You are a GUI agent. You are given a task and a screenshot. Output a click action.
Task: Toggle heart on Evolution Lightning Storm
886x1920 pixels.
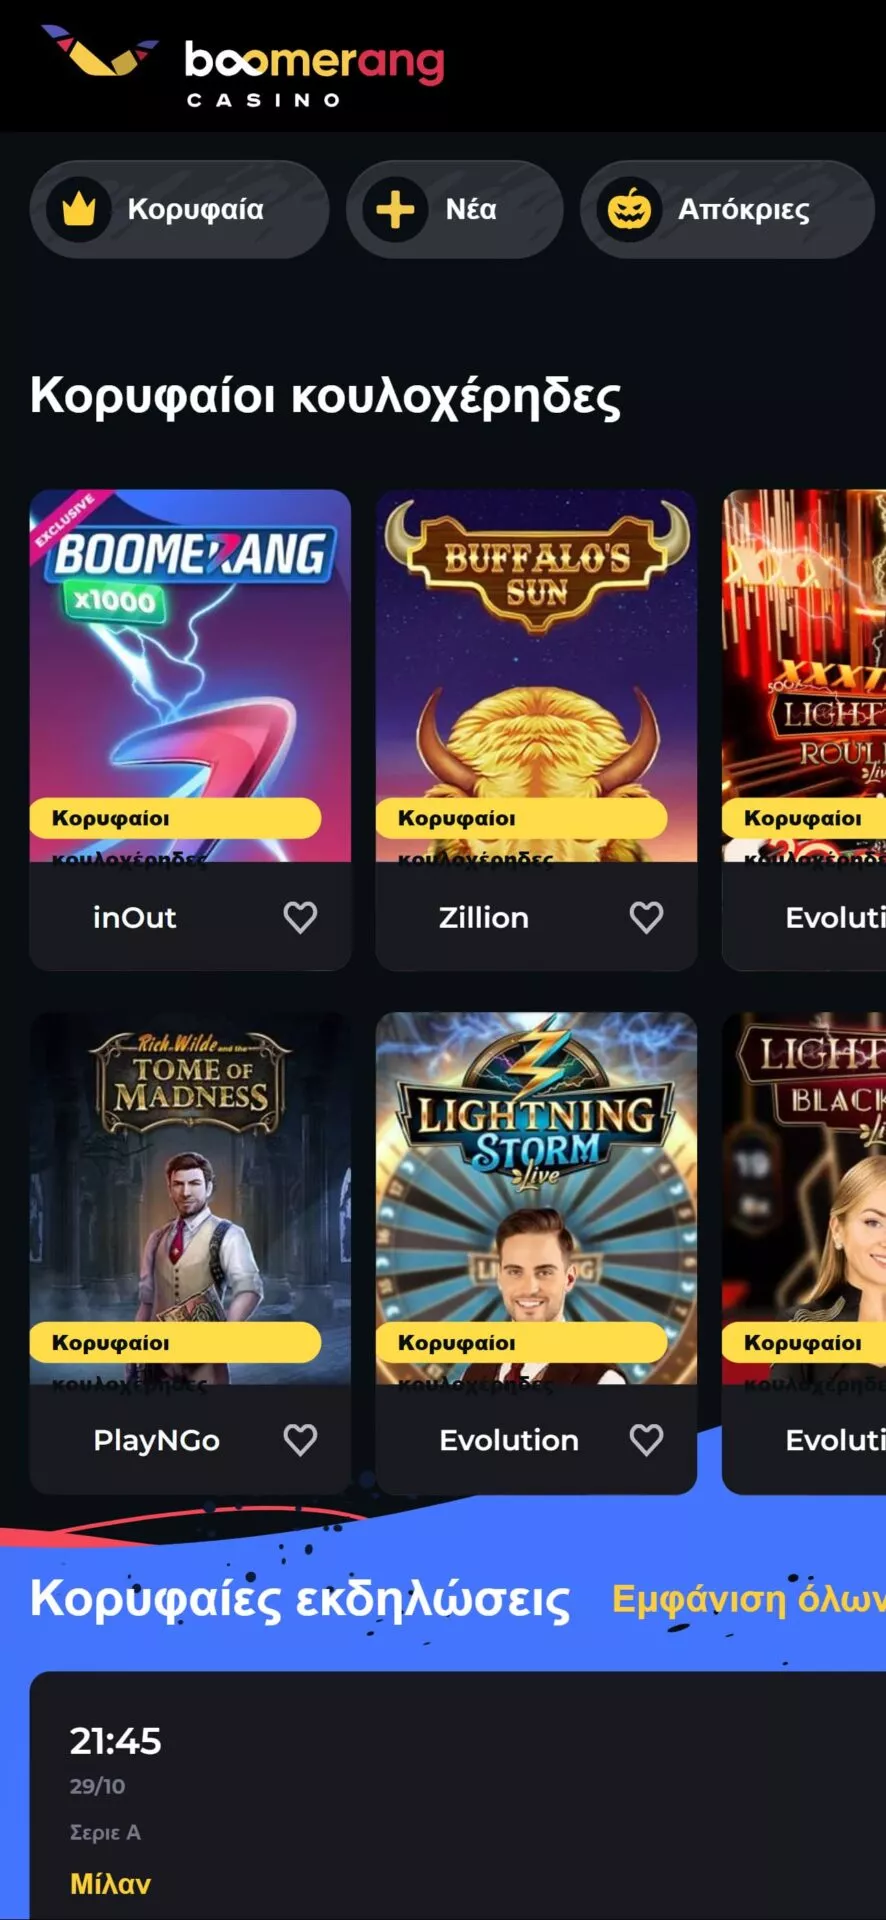(646, 1440)
